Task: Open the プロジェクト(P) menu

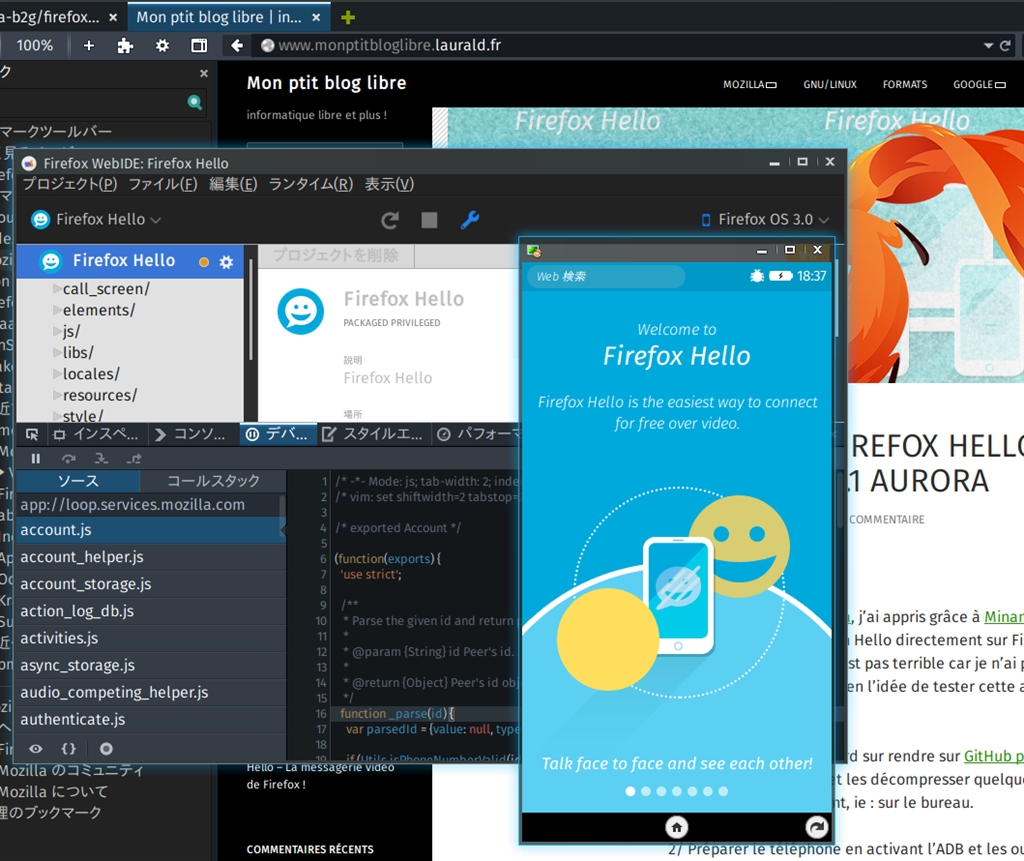Action: [70, 184]
